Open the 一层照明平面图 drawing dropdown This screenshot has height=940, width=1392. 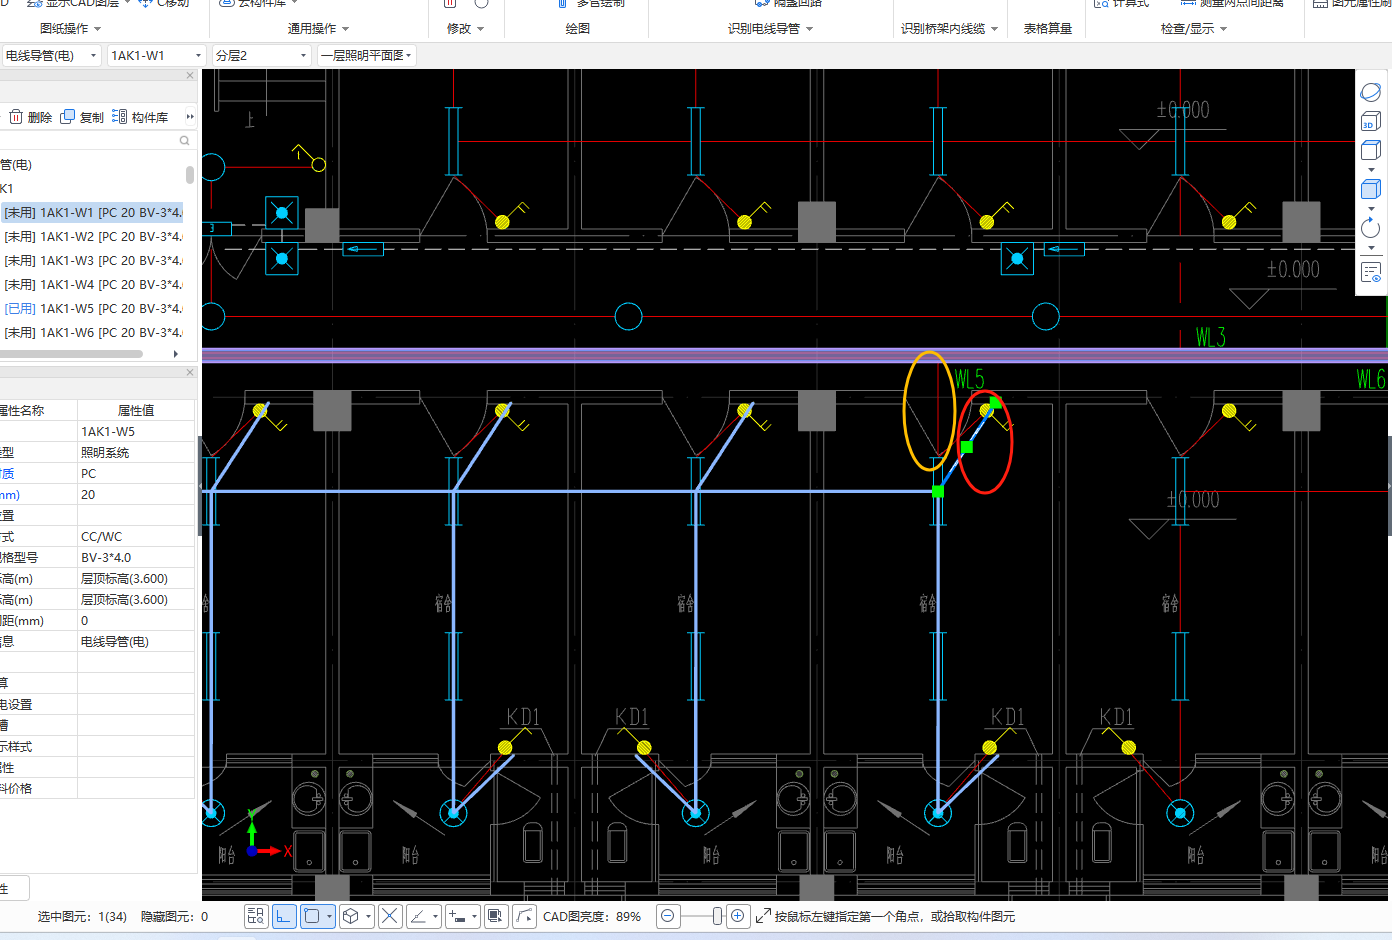click(x=367, y=55)
